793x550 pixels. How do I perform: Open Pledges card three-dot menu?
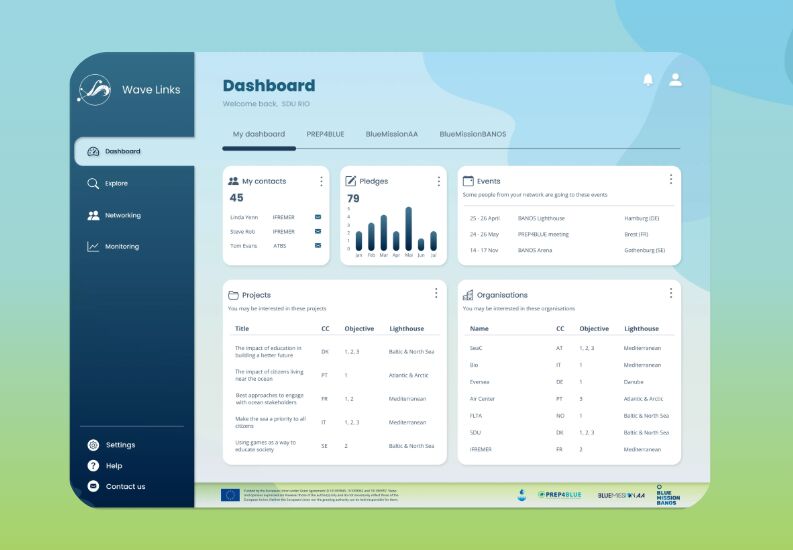(x=438, y=181)
